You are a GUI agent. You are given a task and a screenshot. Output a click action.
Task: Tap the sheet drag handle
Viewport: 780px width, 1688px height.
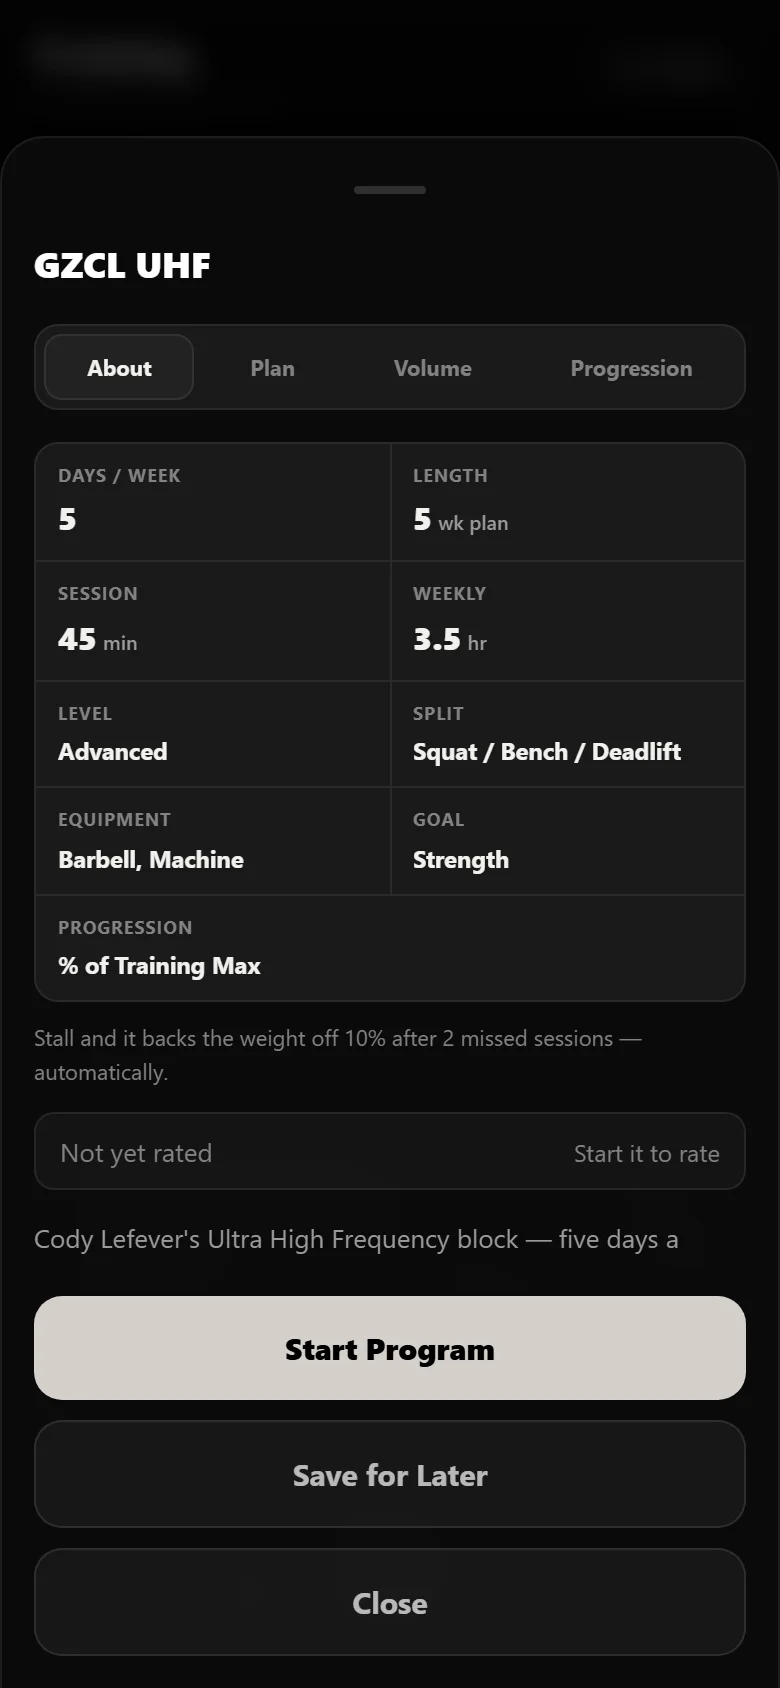(390, 190)
